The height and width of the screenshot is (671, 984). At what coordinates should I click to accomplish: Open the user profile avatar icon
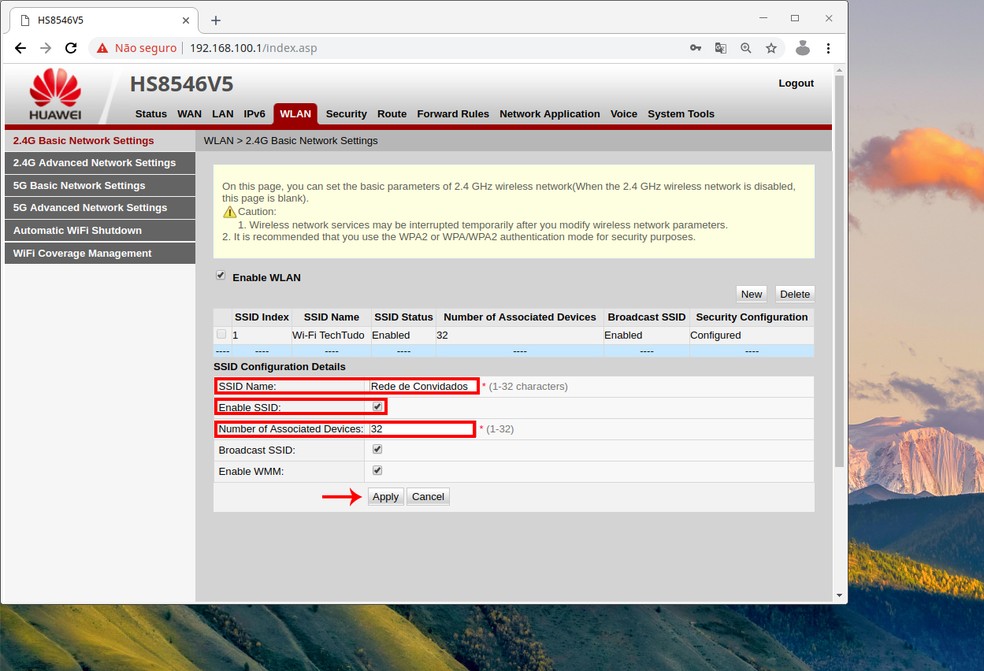click(803, 48)
